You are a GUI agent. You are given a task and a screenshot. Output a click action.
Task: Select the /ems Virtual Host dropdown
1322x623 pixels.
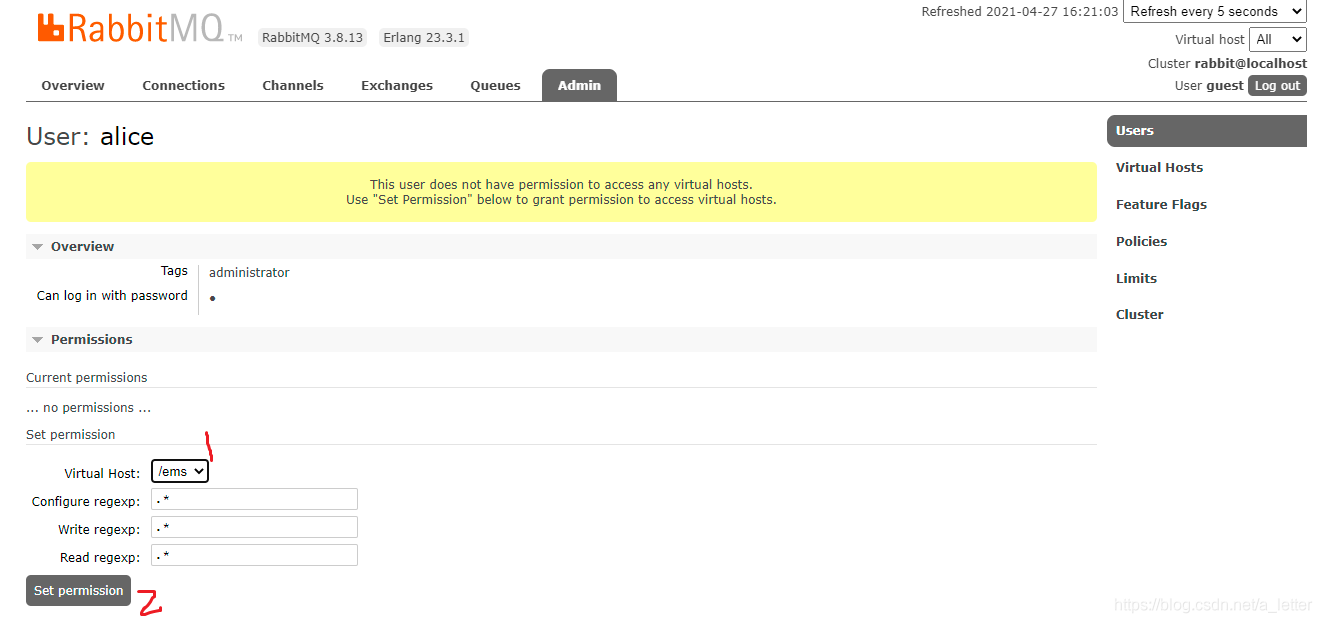click(180, 471)
